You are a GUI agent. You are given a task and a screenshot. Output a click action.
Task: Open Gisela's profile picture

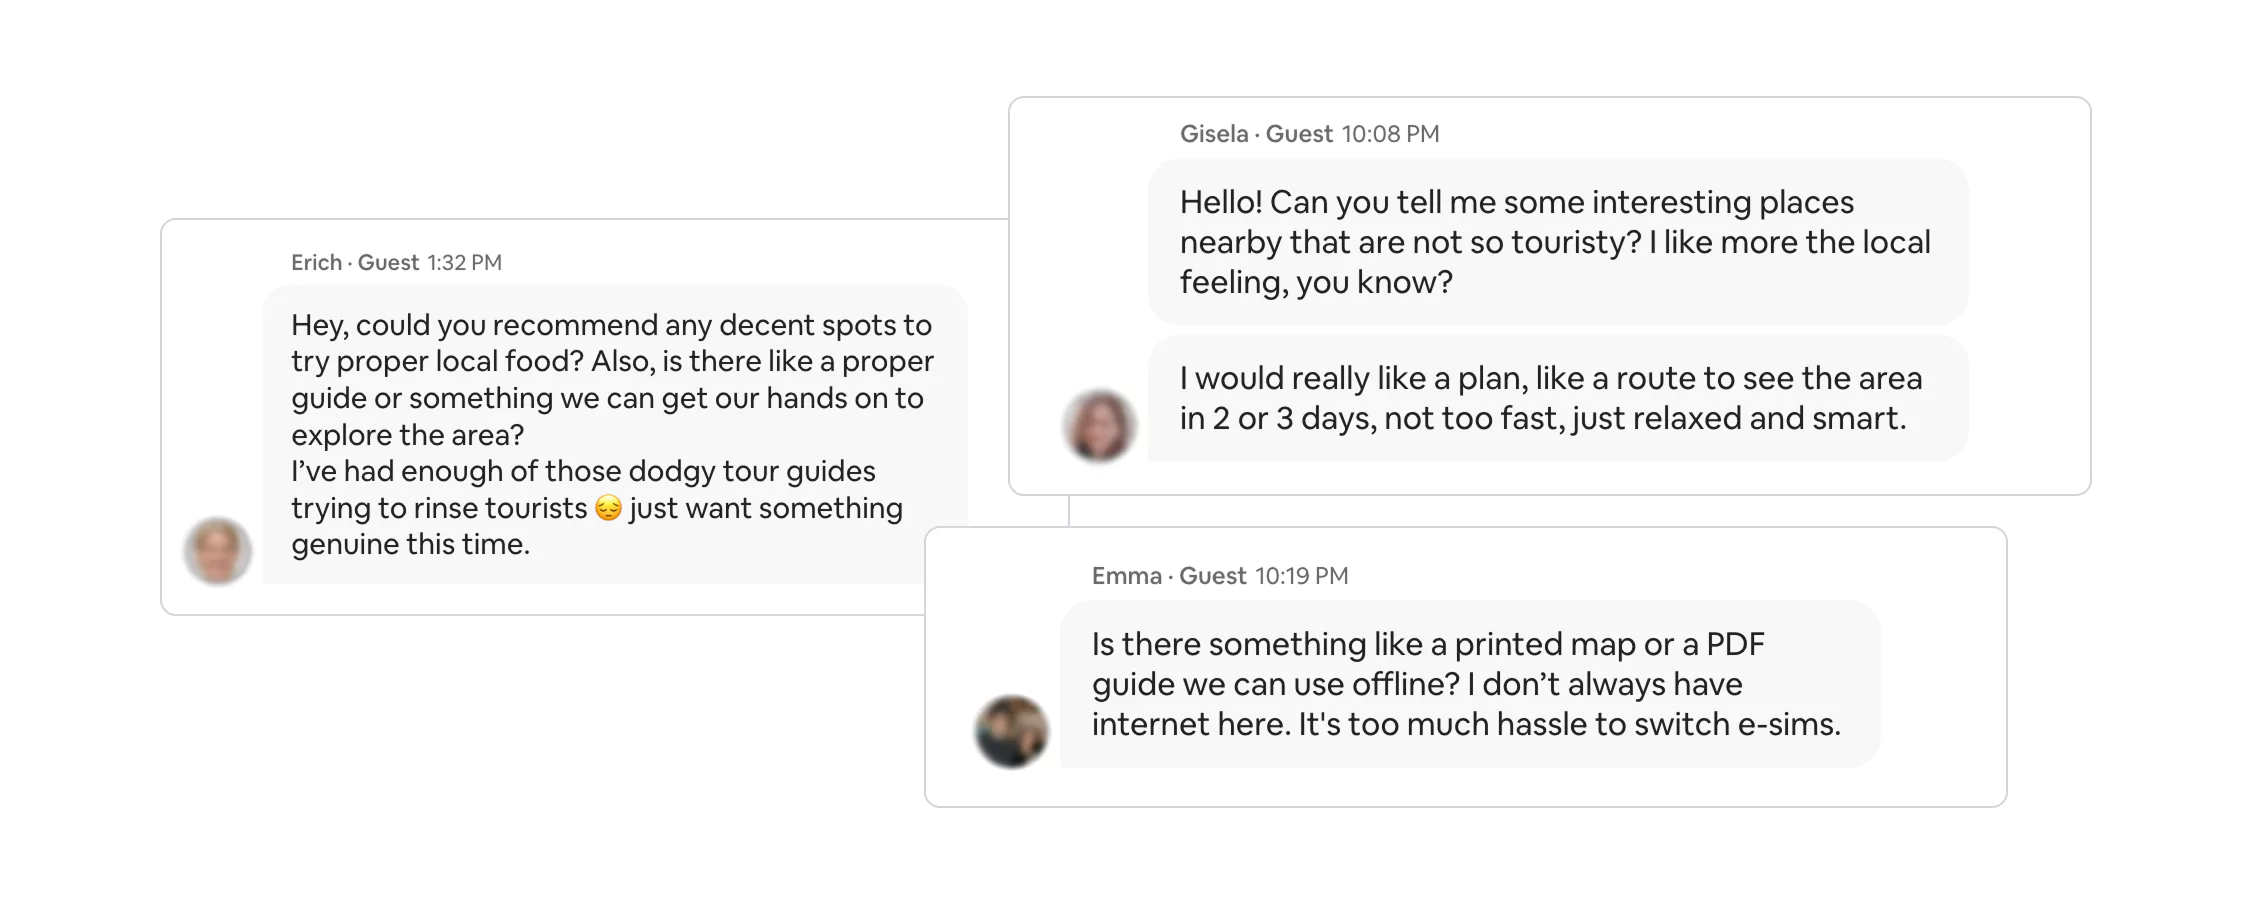click(1099, 426)
